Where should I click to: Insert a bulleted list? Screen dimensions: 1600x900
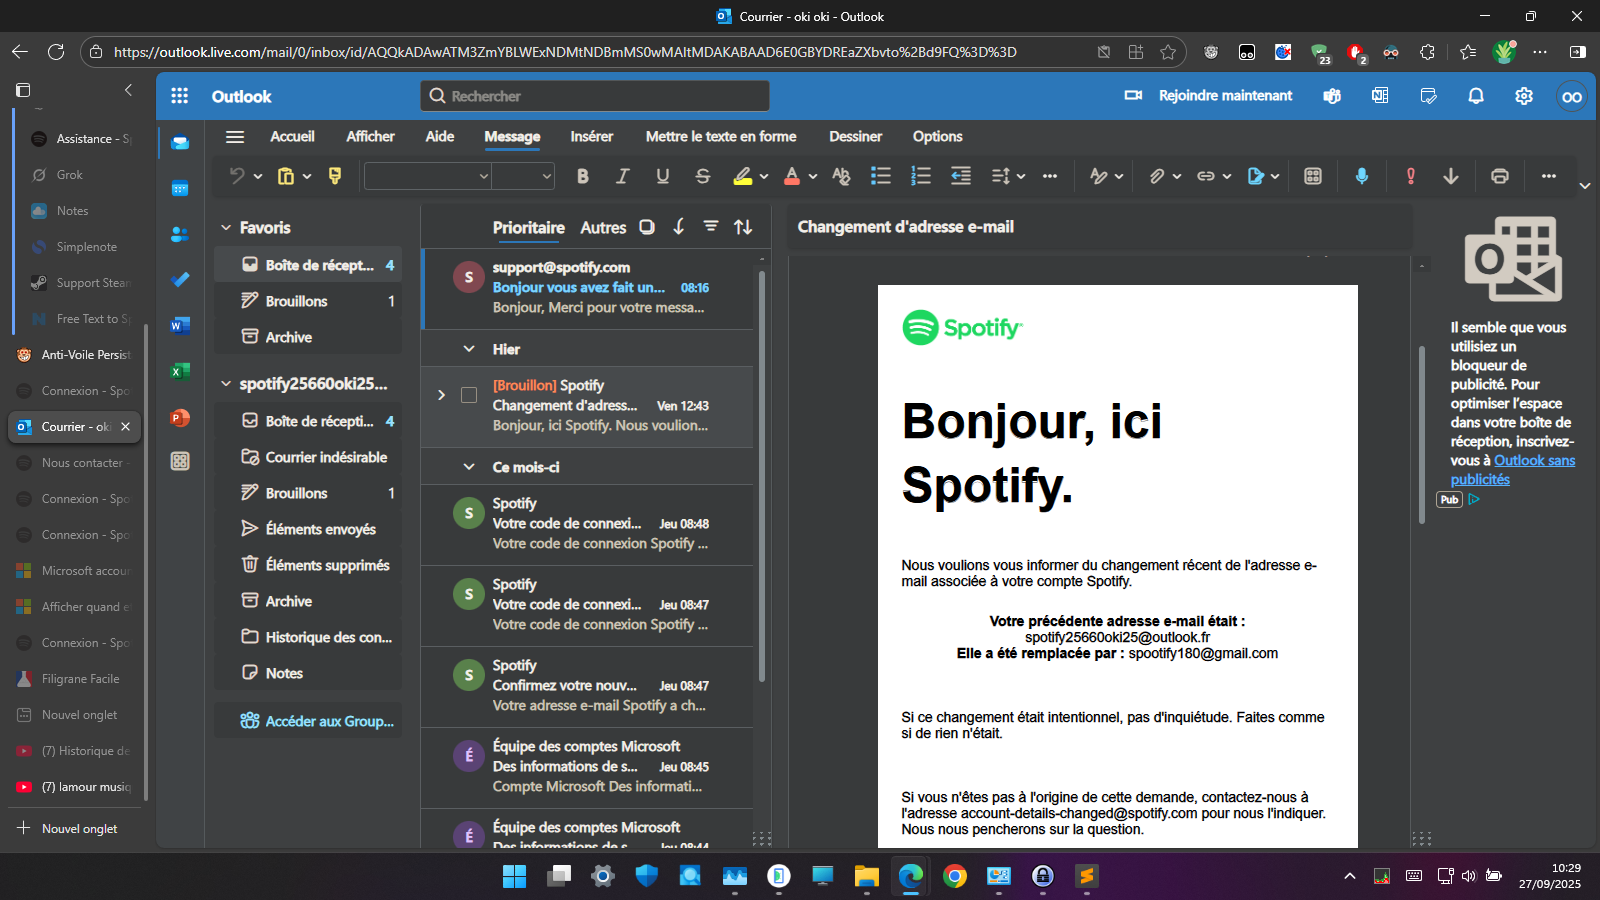pos(880,176)
